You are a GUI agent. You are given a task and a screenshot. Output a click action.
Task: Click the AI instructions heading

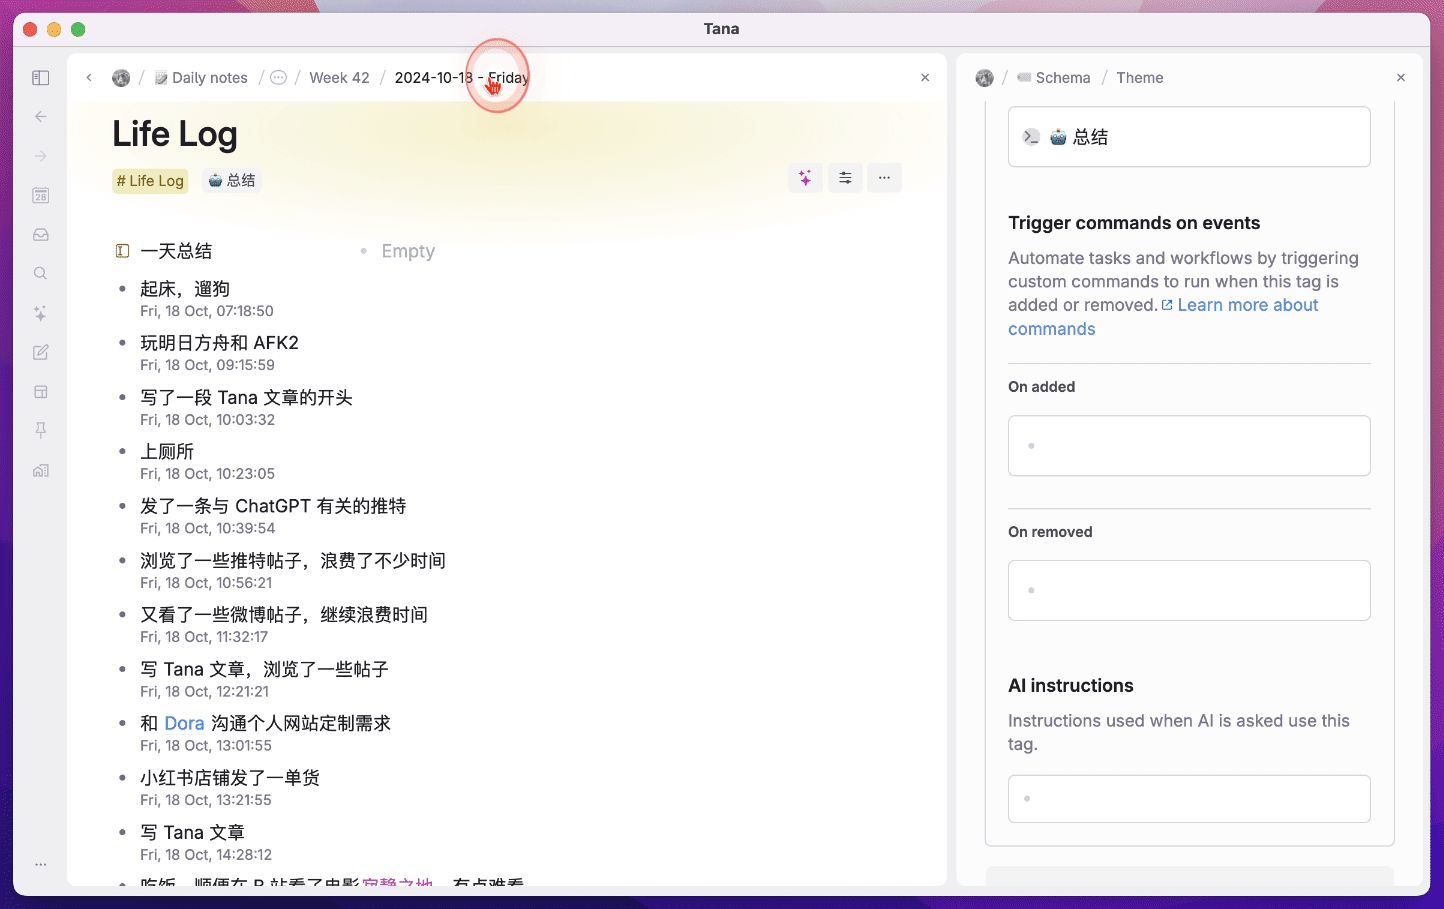[1071, 686]
